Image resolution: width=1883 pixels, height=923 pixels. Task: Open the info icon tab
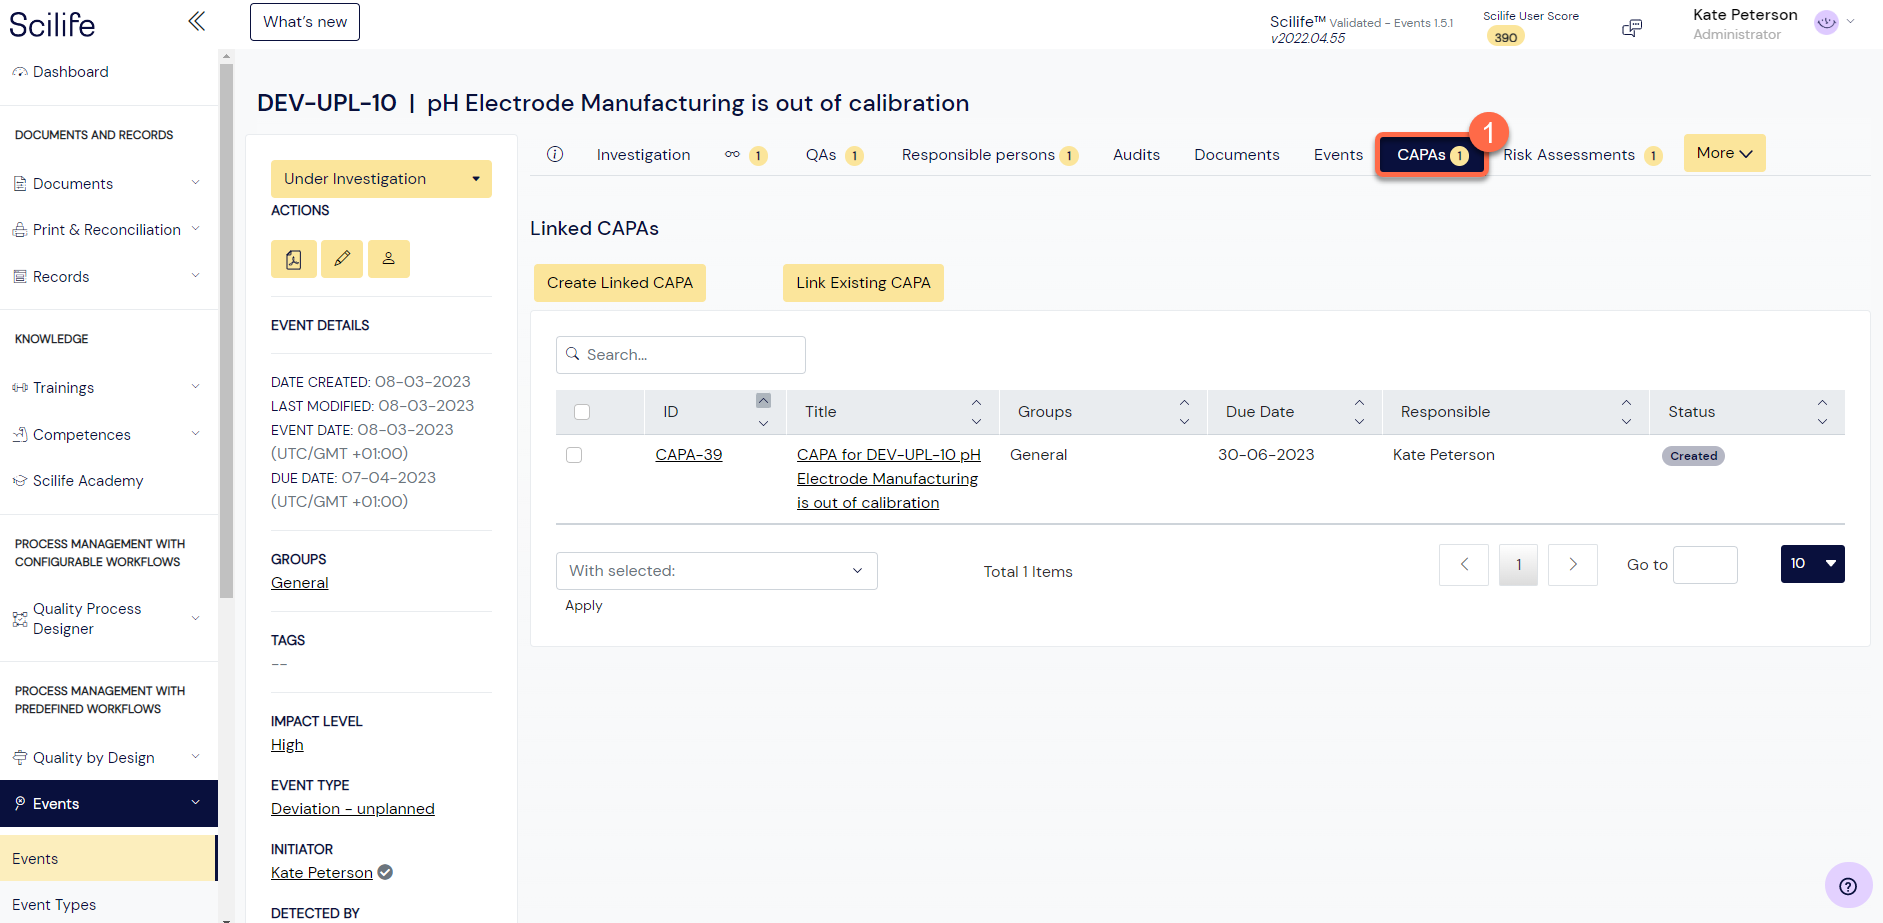pyautogui.click(x=555, y=154)
